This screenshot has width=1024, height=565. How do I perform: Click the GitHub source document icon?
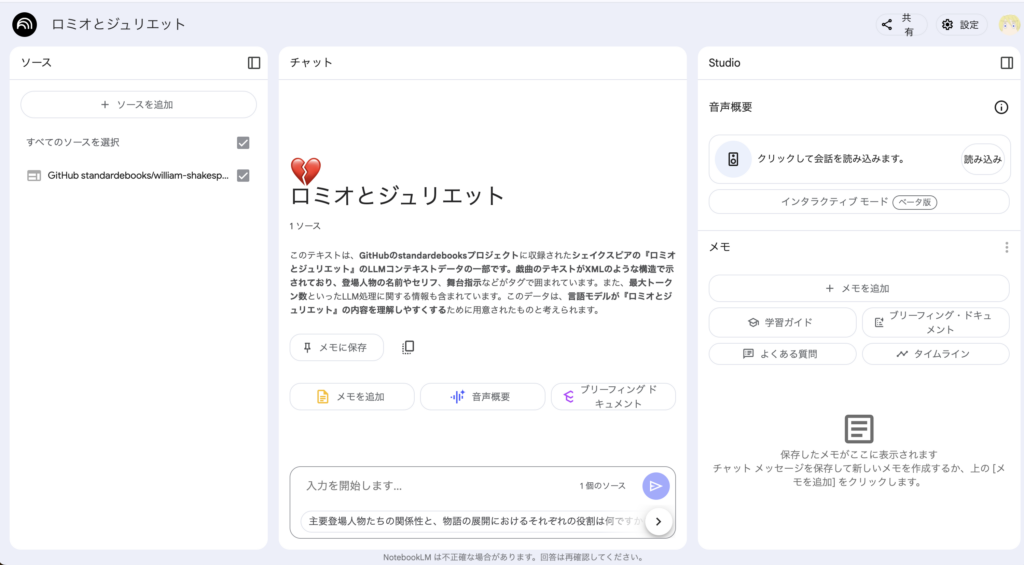(34, 176)
